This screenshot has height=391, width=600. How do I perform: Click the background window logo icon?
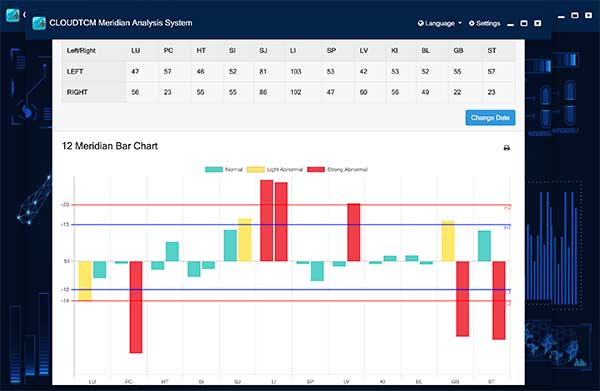click(13, 15)
